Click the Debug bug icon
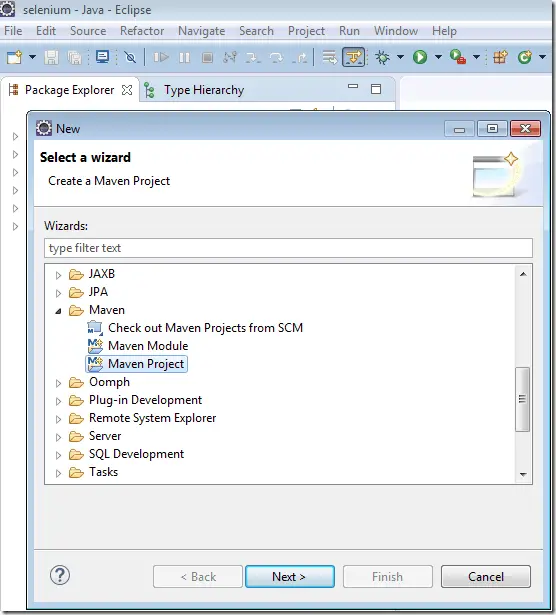556x615 pixels. pos(382,58)
